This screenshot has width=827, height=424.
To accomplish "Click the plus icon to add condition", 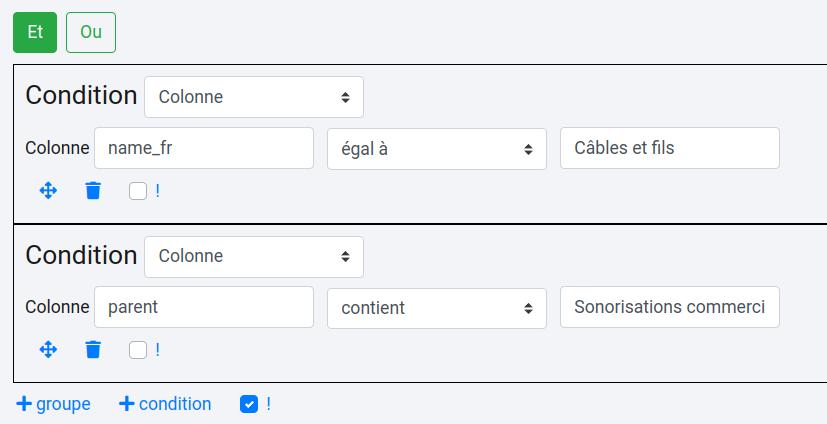I will coord(126,404).
